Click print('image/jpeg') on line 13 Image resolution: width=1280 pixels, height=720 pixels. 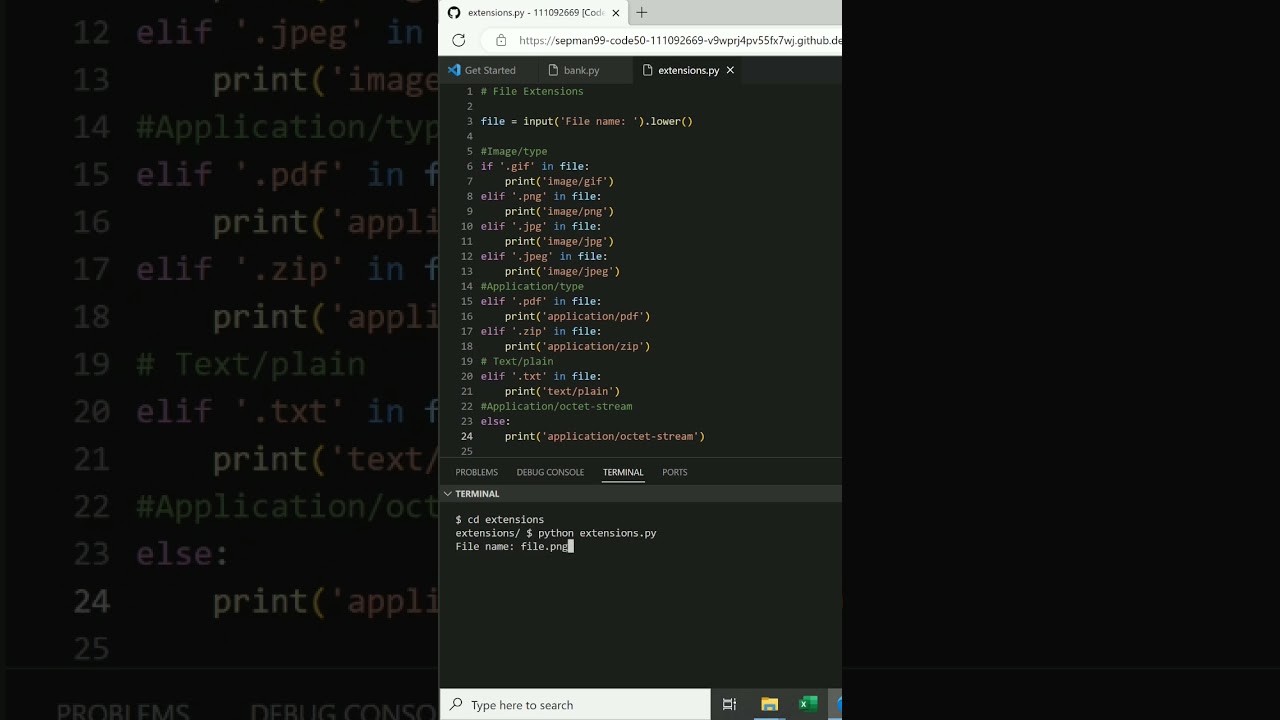[x=562, y=271]
